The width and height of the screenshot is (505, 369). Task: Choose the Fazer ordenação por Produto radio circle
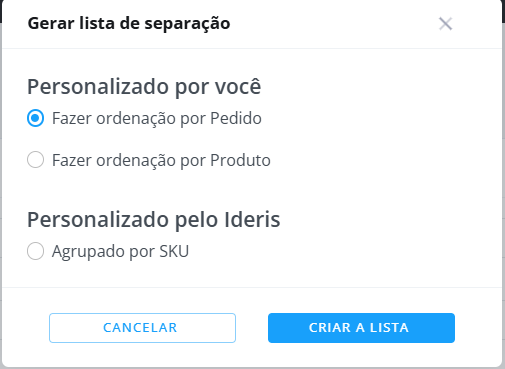[x=35, y=160]
